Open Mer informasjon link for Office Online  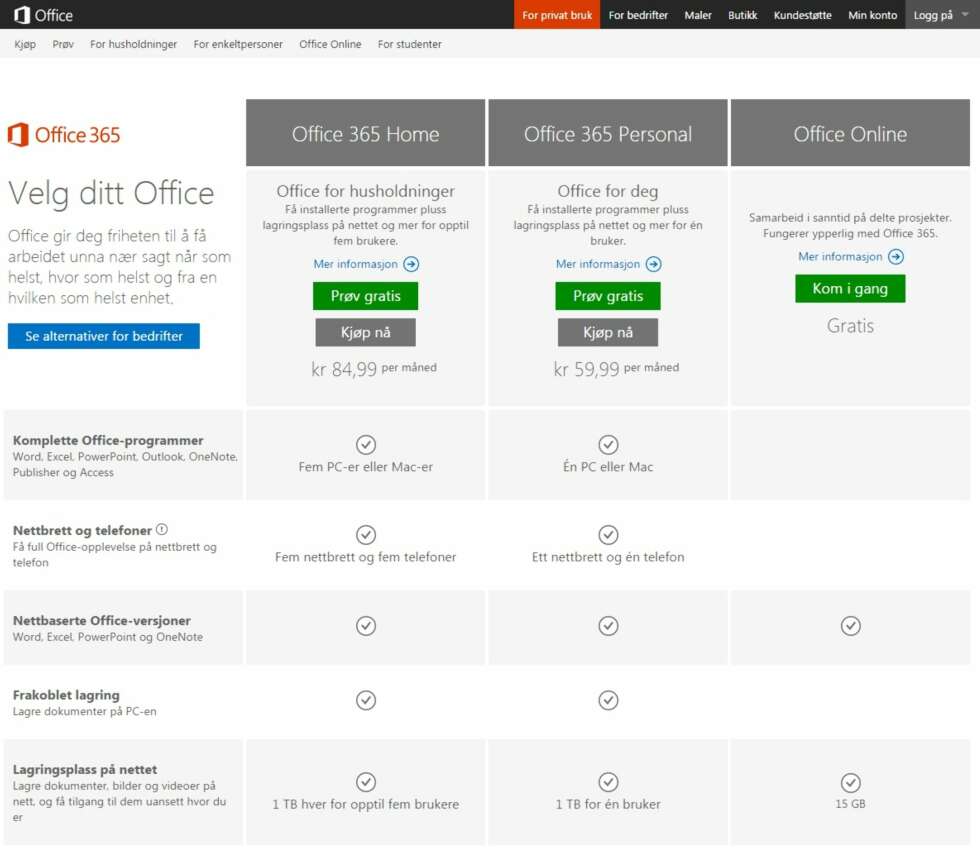[841, 257]
